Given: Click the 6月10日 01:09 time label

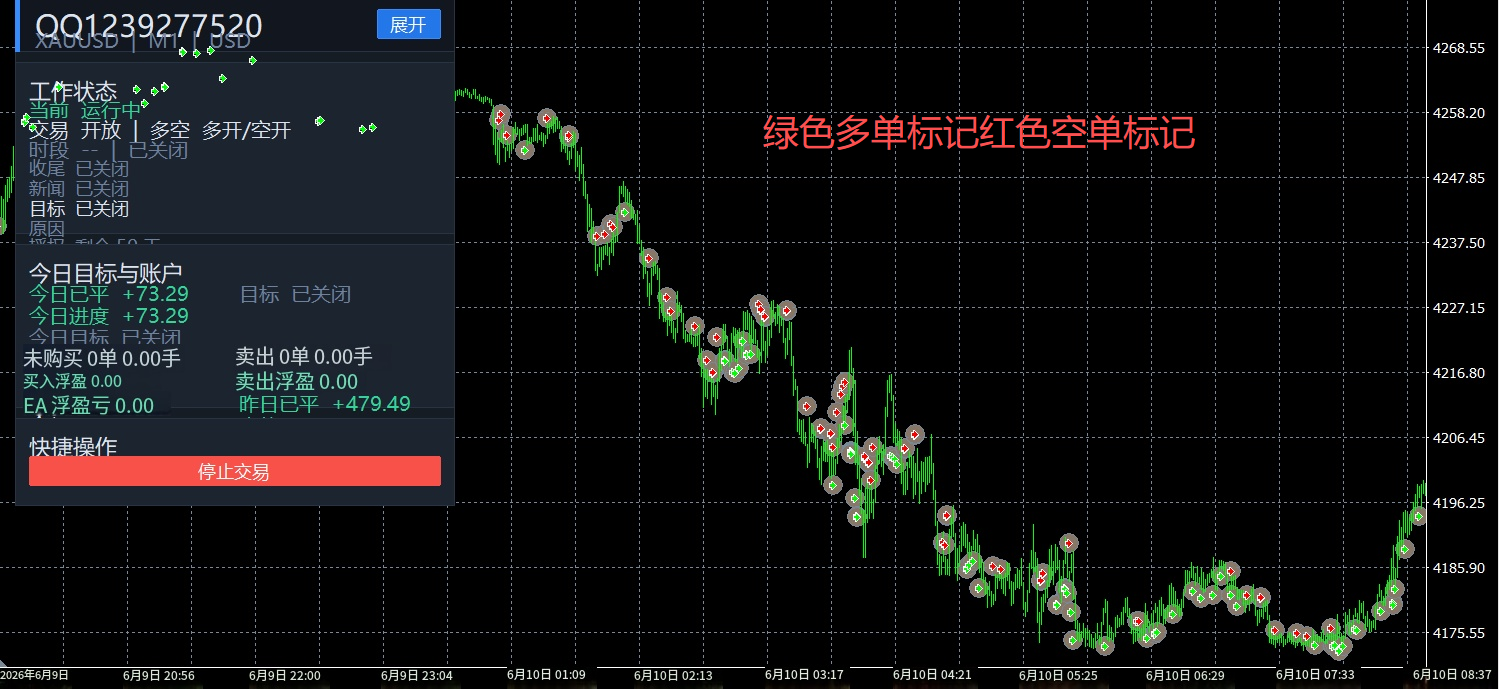Looking at the screenshot, I should [546, 677].
